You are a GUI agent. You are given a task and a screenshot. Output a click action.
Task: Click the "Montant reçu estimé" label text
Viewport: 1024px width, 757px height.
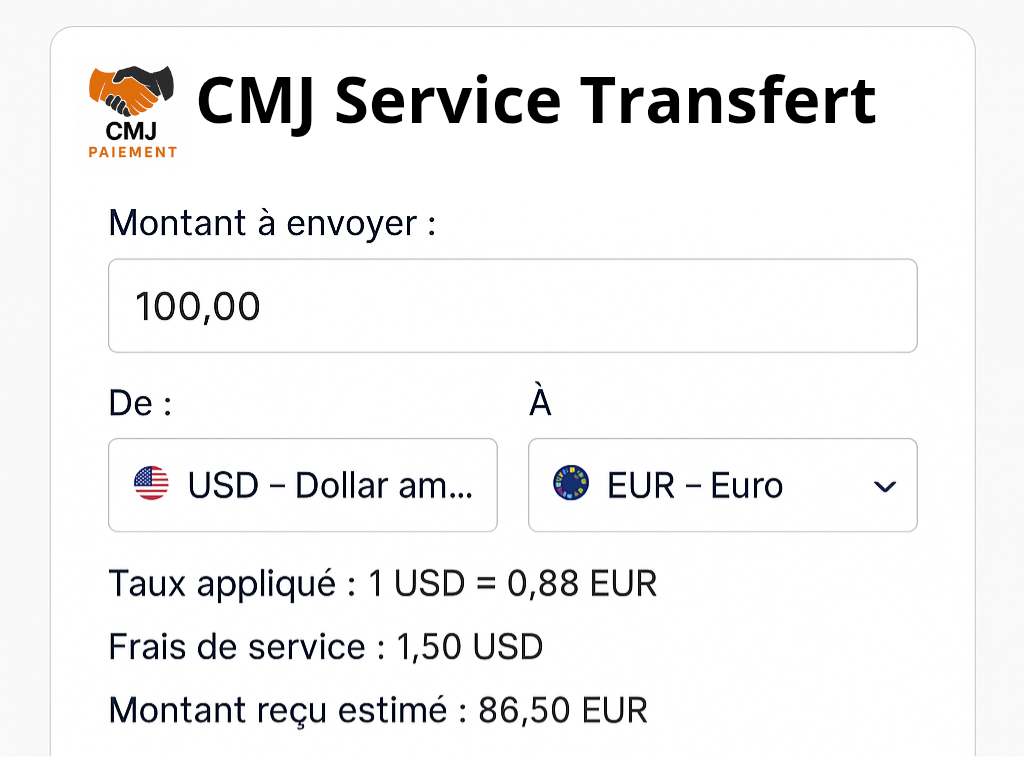tap(277, 710)
